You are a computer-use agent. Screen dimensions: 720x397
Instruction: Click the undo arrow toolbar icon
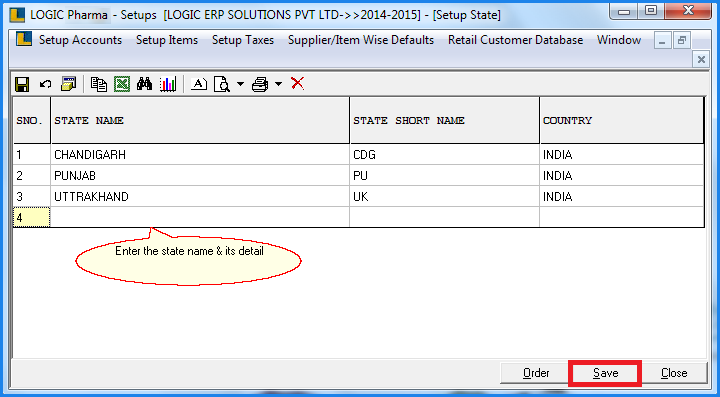click(x=45, y=84)
